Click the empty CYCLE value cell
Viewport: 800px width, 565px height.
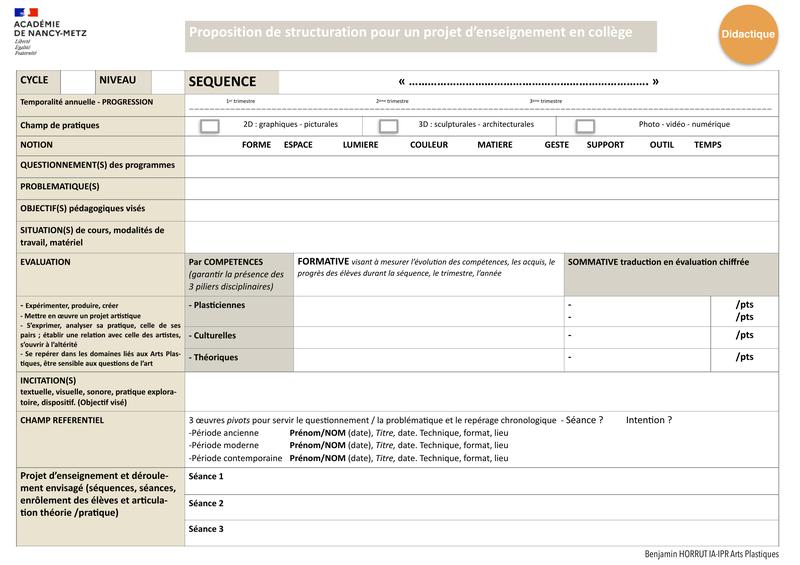[x=77, y=81]
